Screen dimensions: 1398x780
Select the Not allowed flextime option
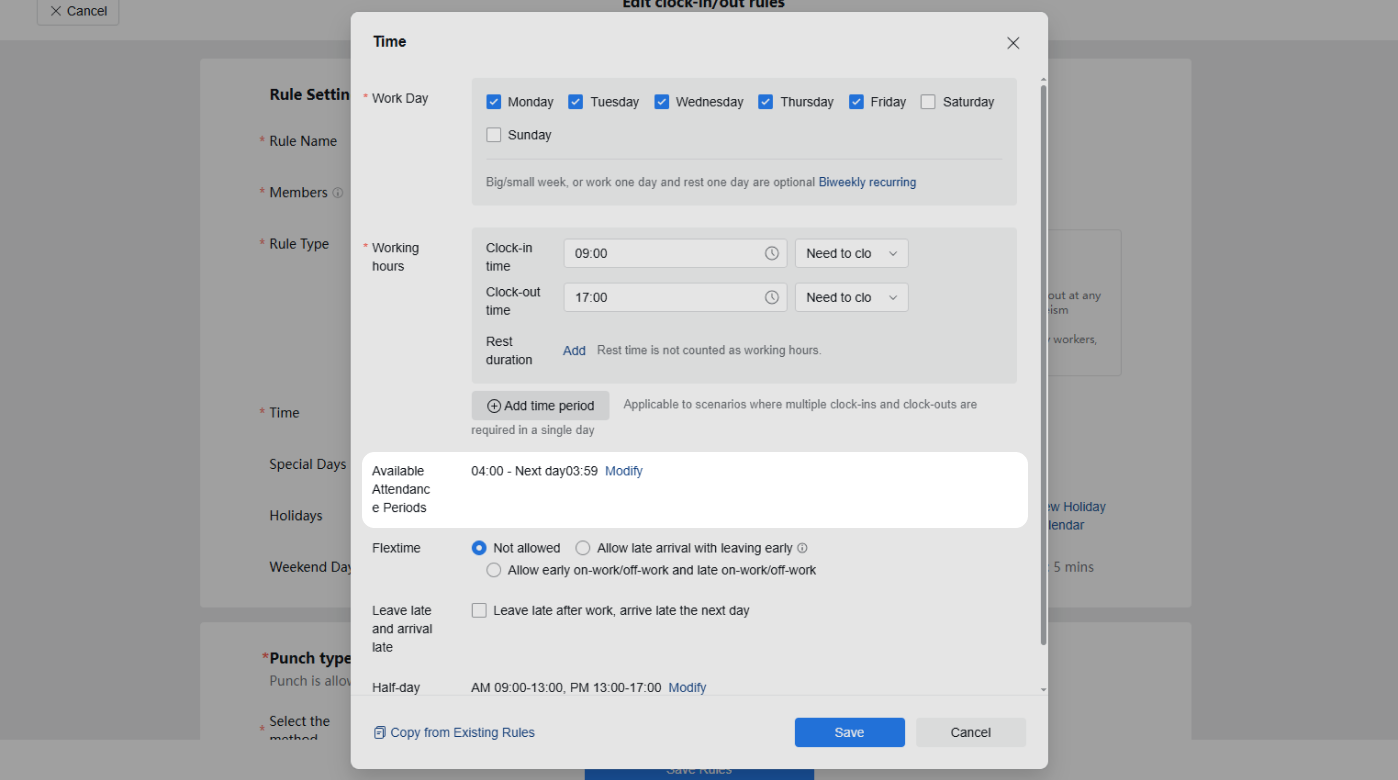[479, 548]
